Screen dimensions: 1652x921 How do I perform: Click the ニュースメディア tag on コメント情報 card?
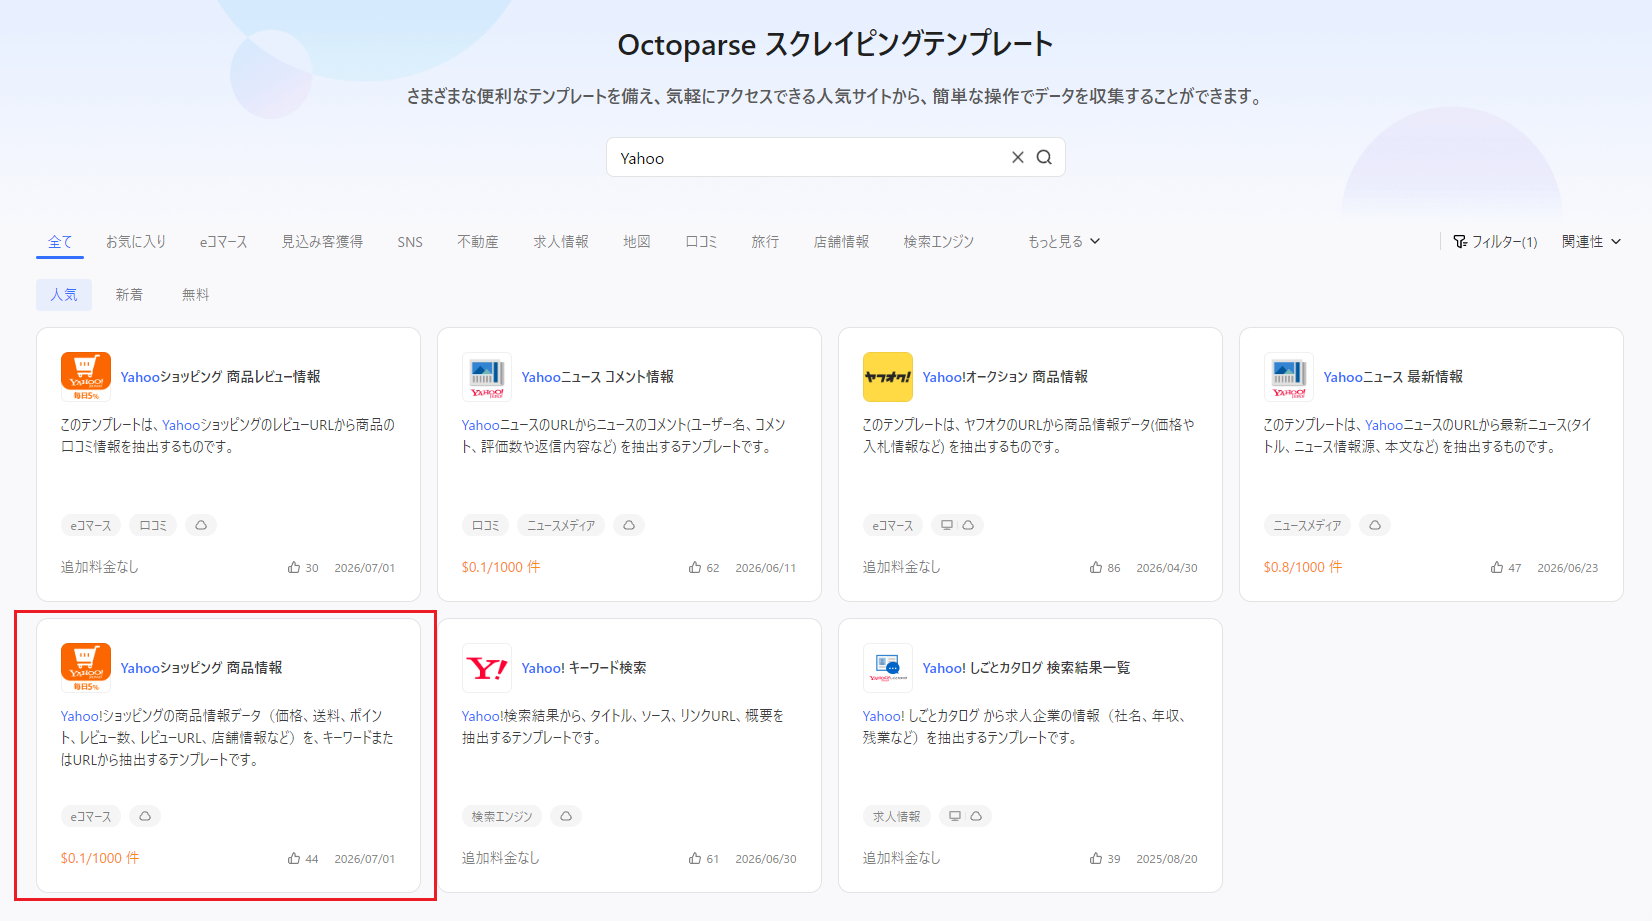[561, 525]
